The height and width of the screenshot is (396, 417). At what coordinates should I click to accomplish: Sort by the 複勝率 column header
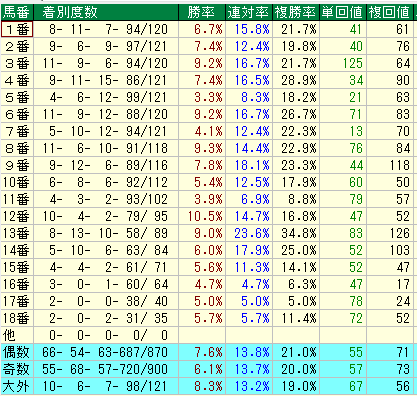[296, 12]
